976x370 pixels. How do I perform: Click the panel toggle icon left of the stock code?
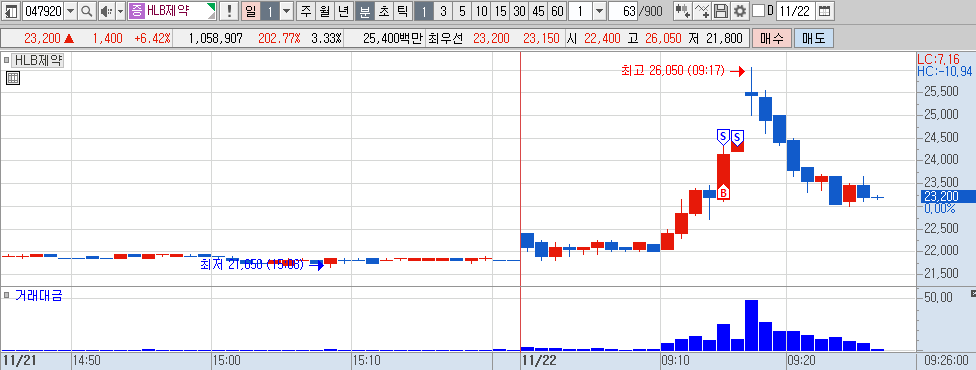tap(11, 11)
